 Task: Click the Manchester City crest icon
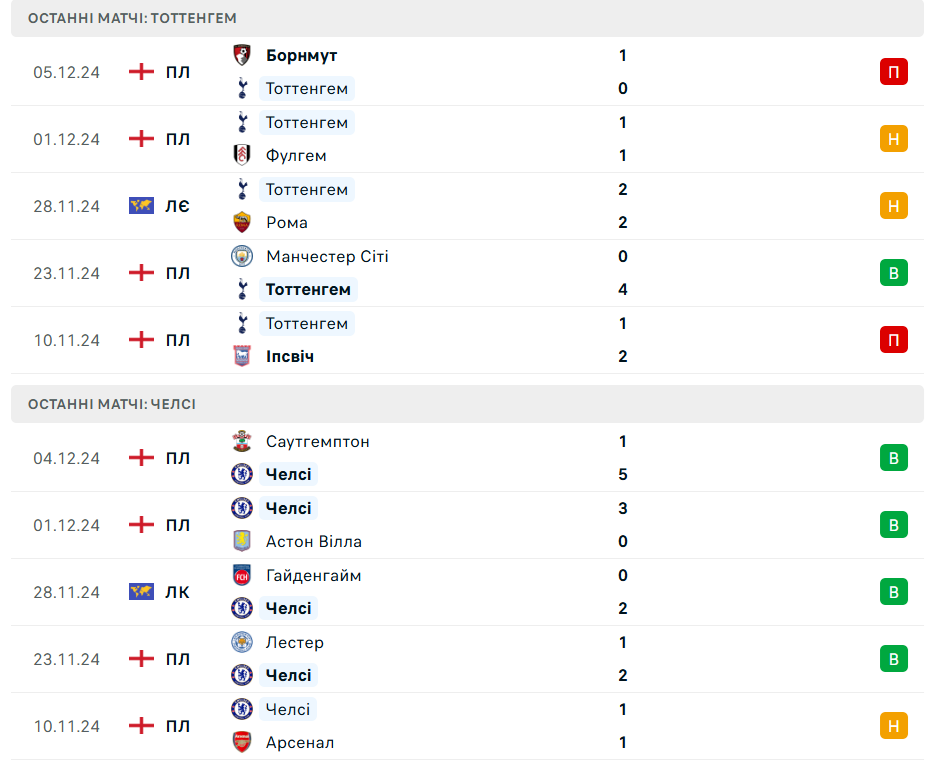[241, 257]
